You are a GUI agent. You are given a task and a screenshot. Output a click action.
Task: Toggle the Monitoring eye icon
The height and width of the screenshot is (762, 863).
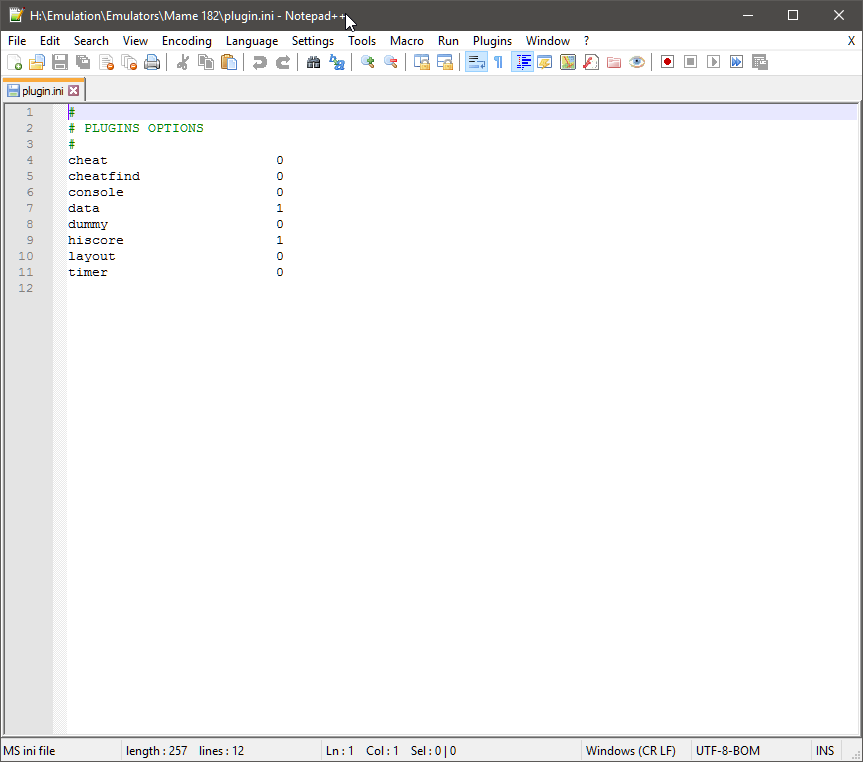(637, 62)
